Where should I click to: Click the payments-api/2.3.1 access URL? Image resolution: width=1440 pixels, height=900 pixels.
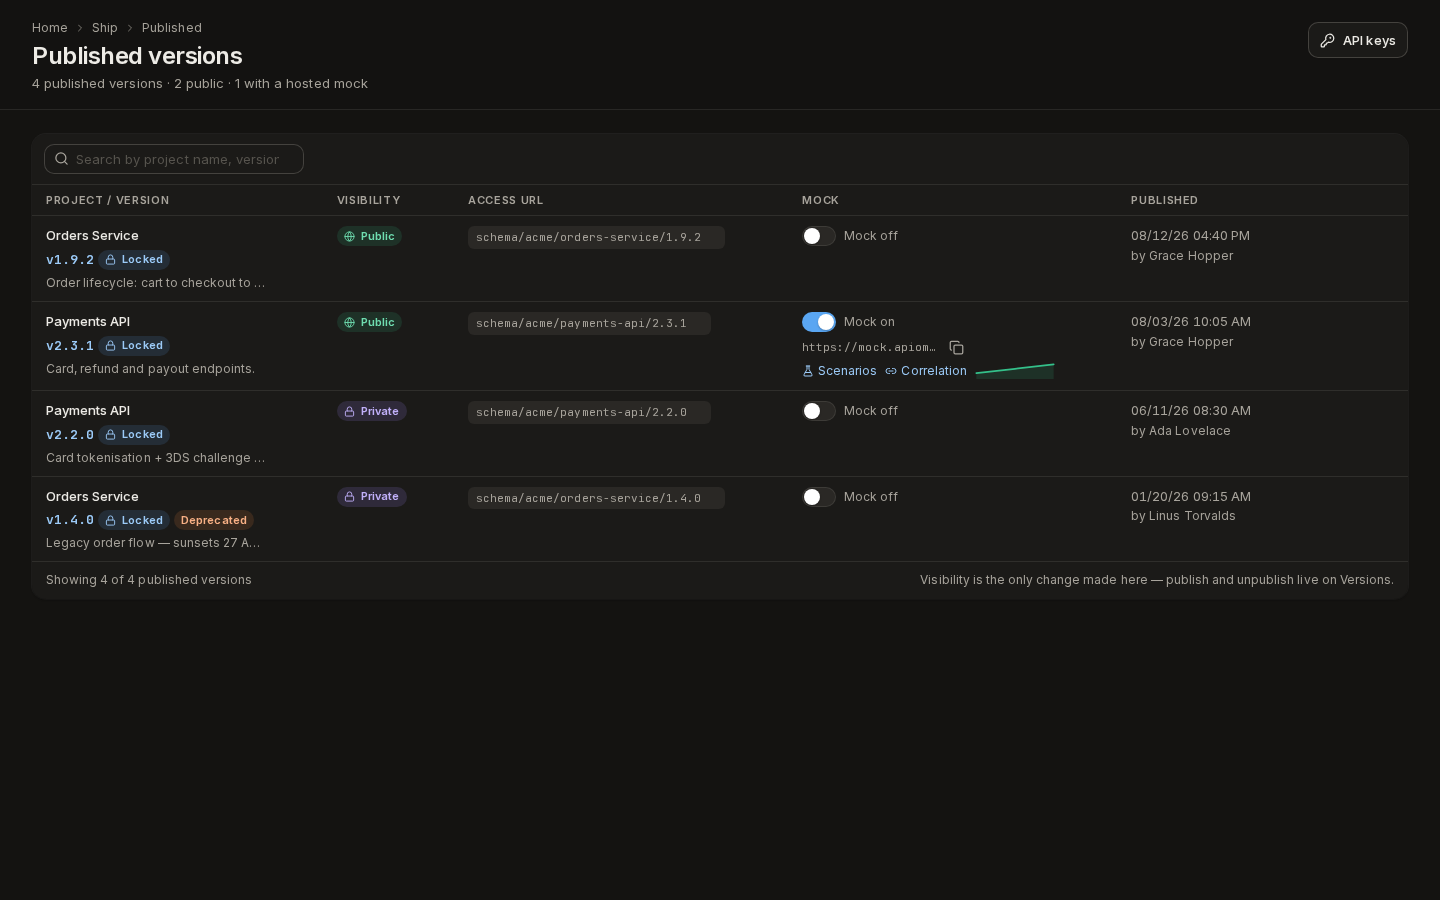pos(589,324)
